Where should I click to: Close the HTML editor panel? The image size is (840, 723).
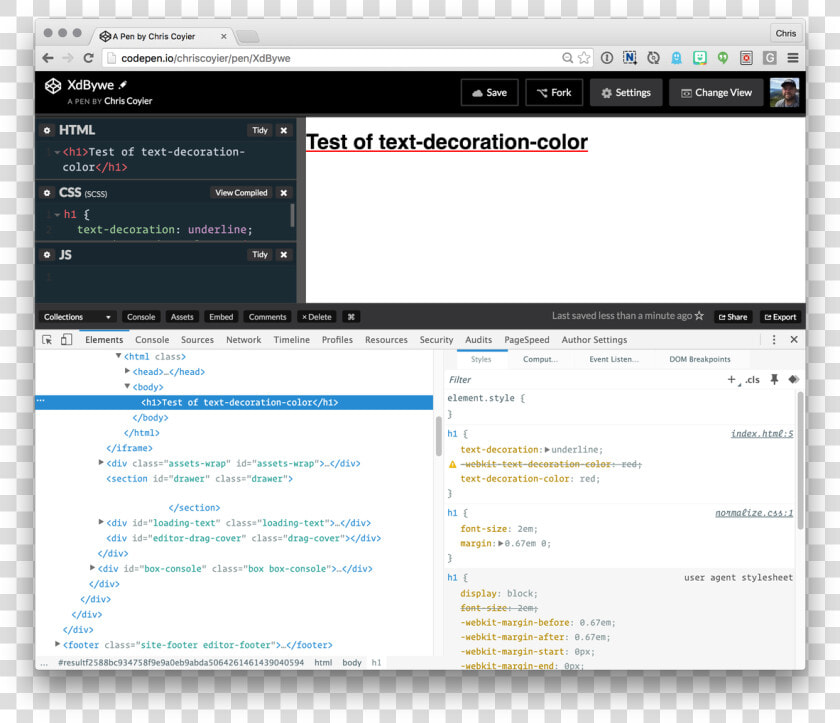284,130
